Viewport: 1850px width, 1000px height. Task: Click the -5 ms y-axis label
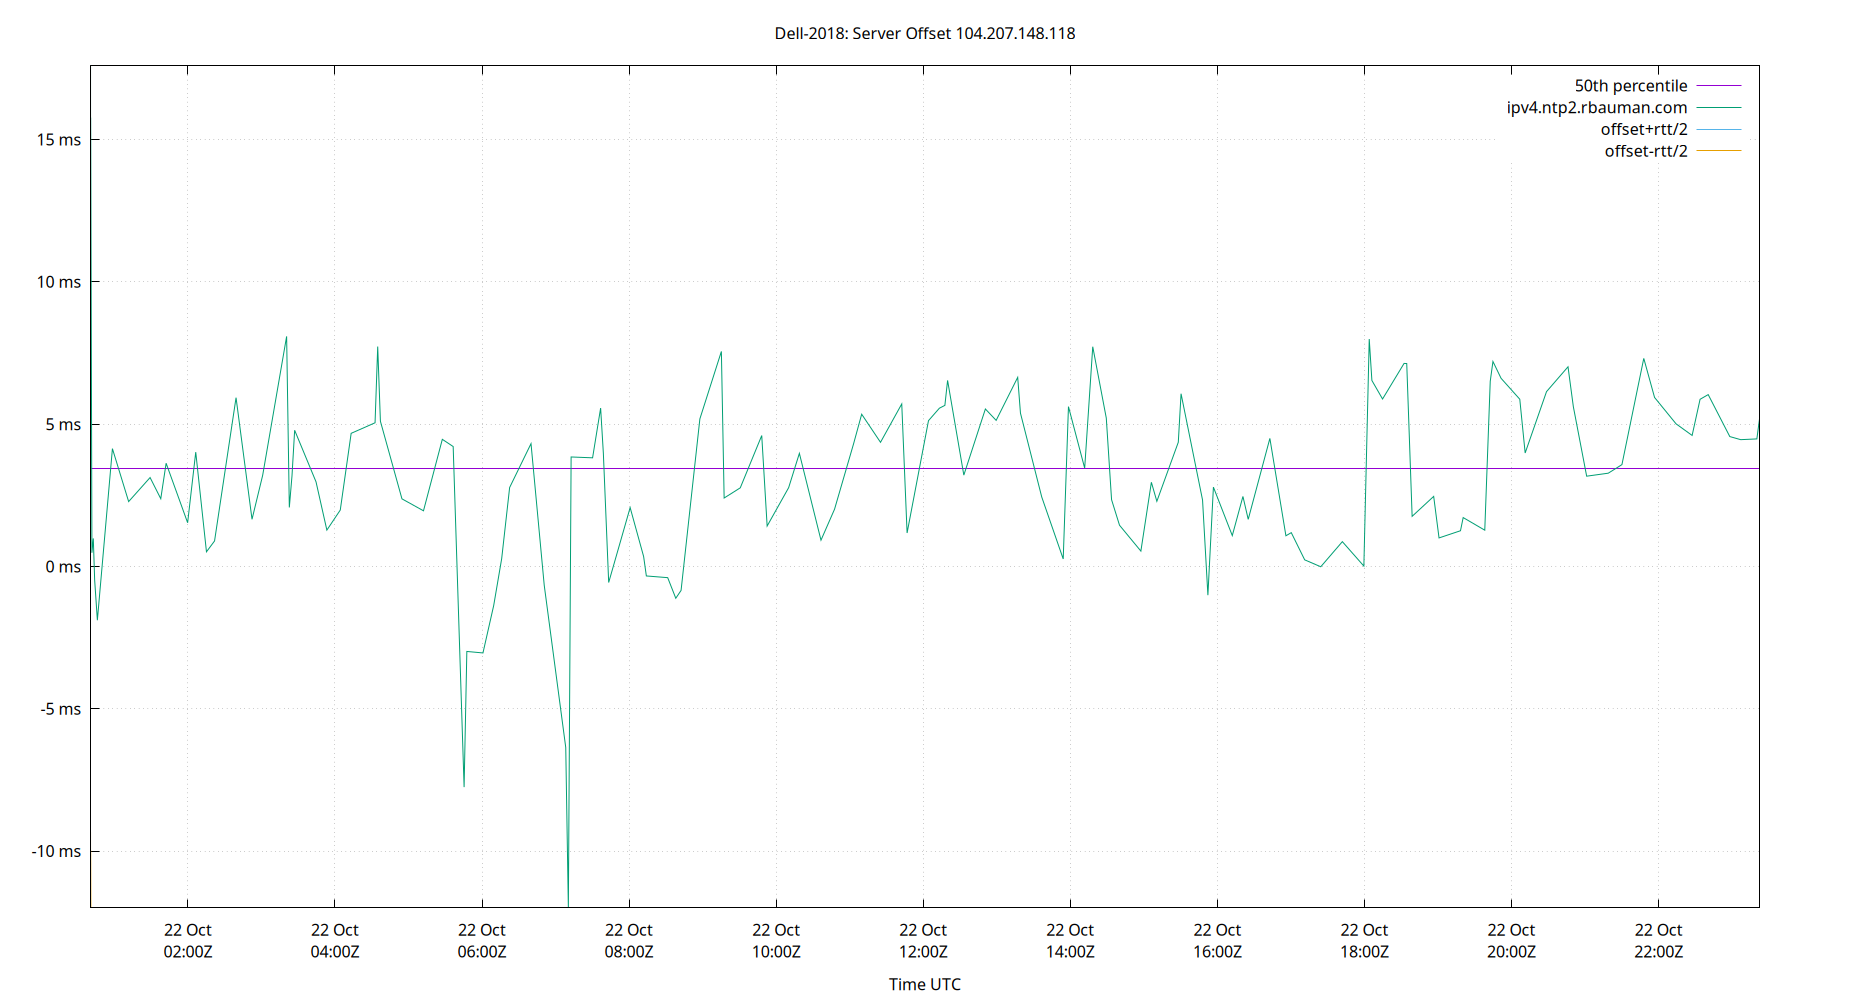pos(60,709)
